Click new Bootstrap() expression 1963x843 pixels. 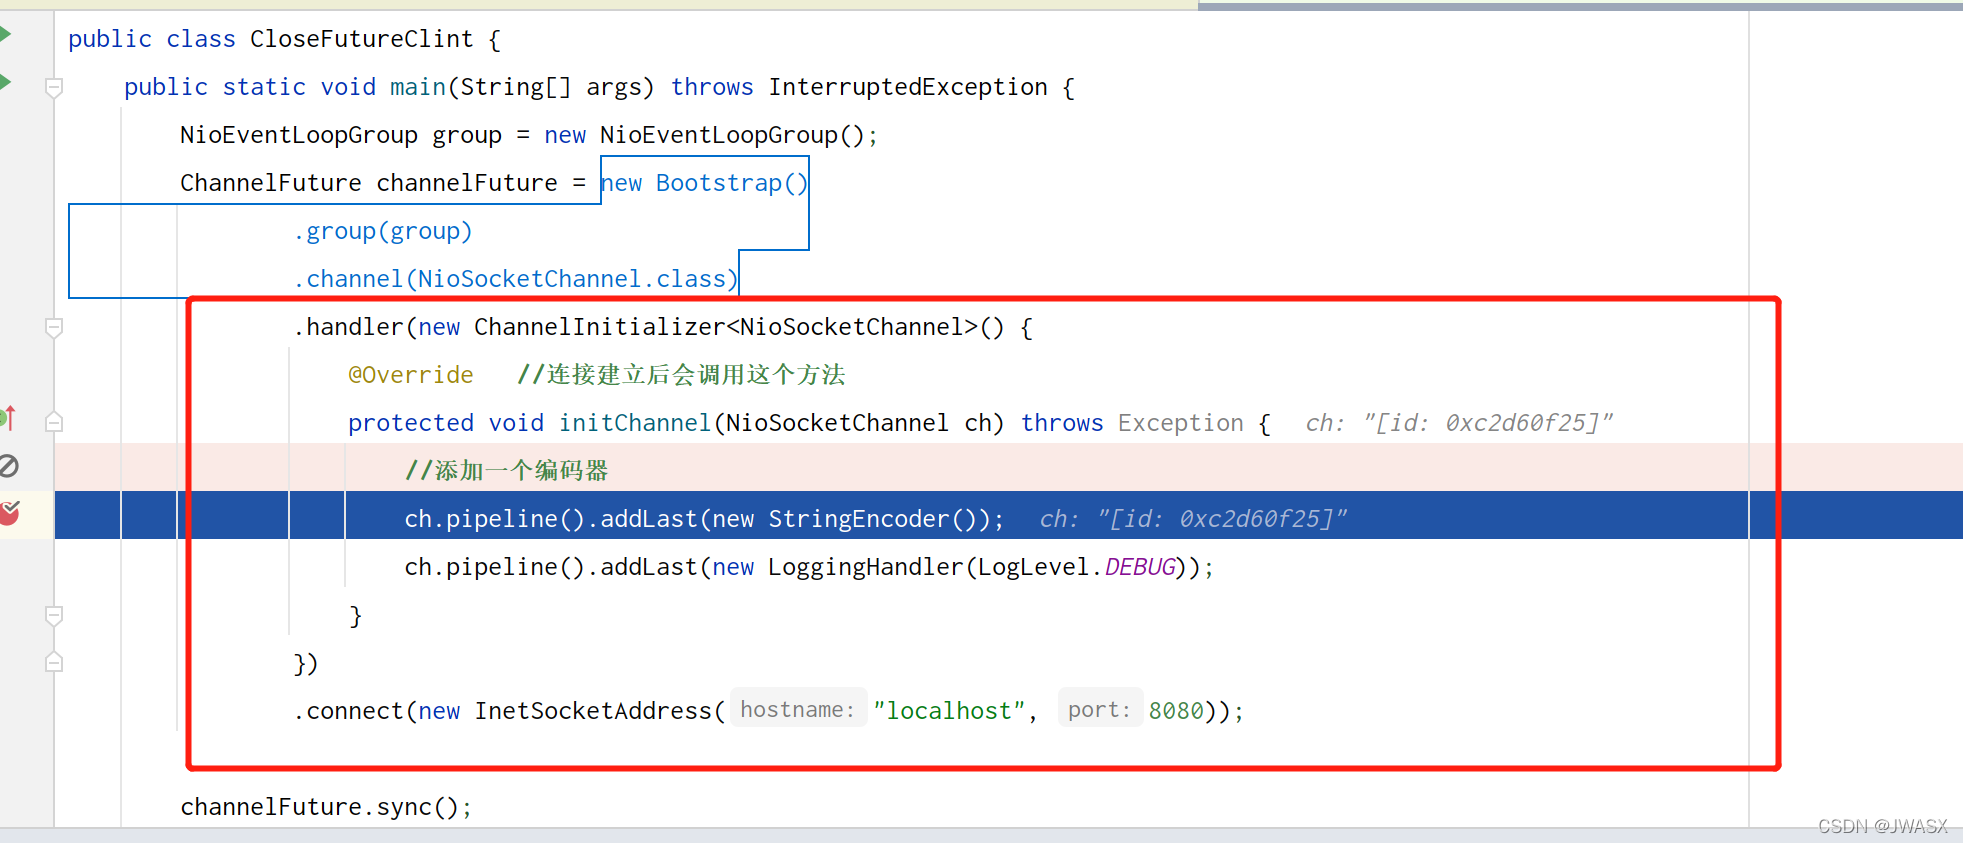pos(704,183)
